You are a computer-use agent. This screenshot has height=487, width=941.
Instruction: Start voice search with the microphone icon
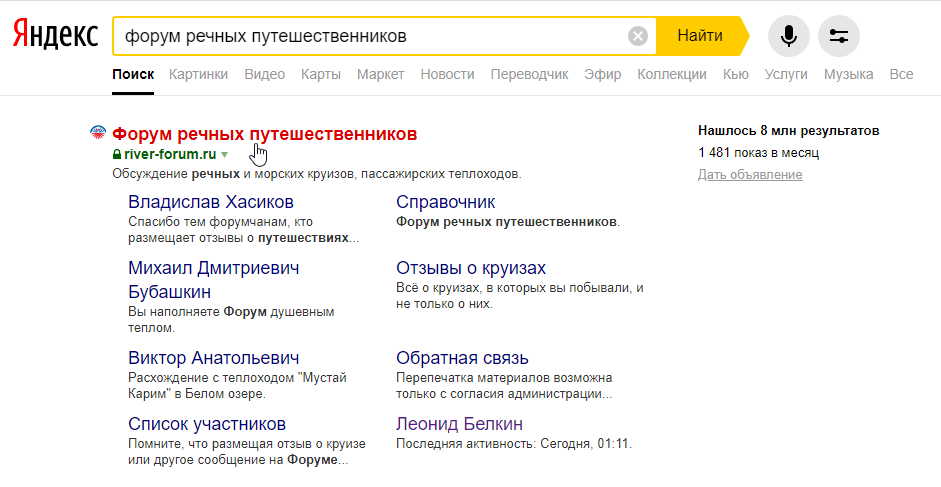point(789,36)
